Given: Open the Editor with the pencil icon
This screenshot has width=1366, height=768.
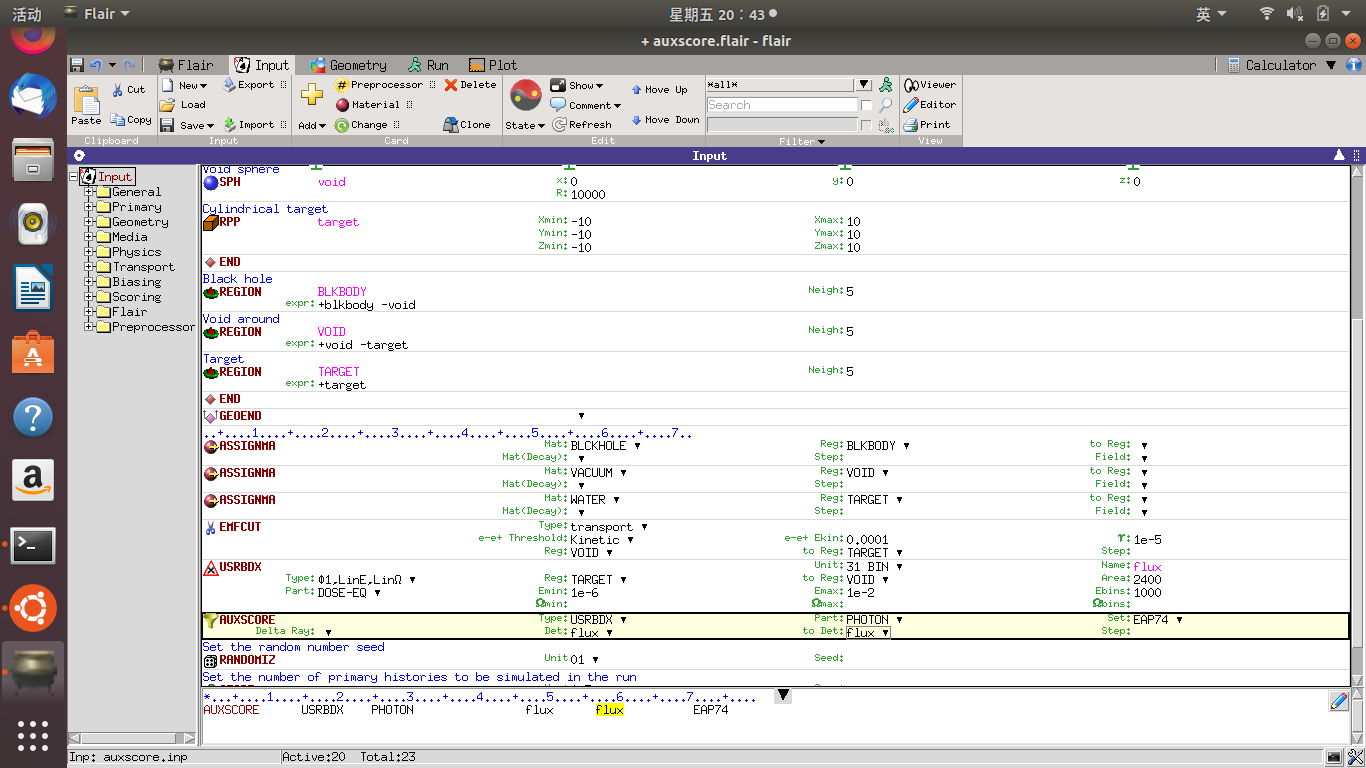Looking at the screenshot, I should (930, 104).
